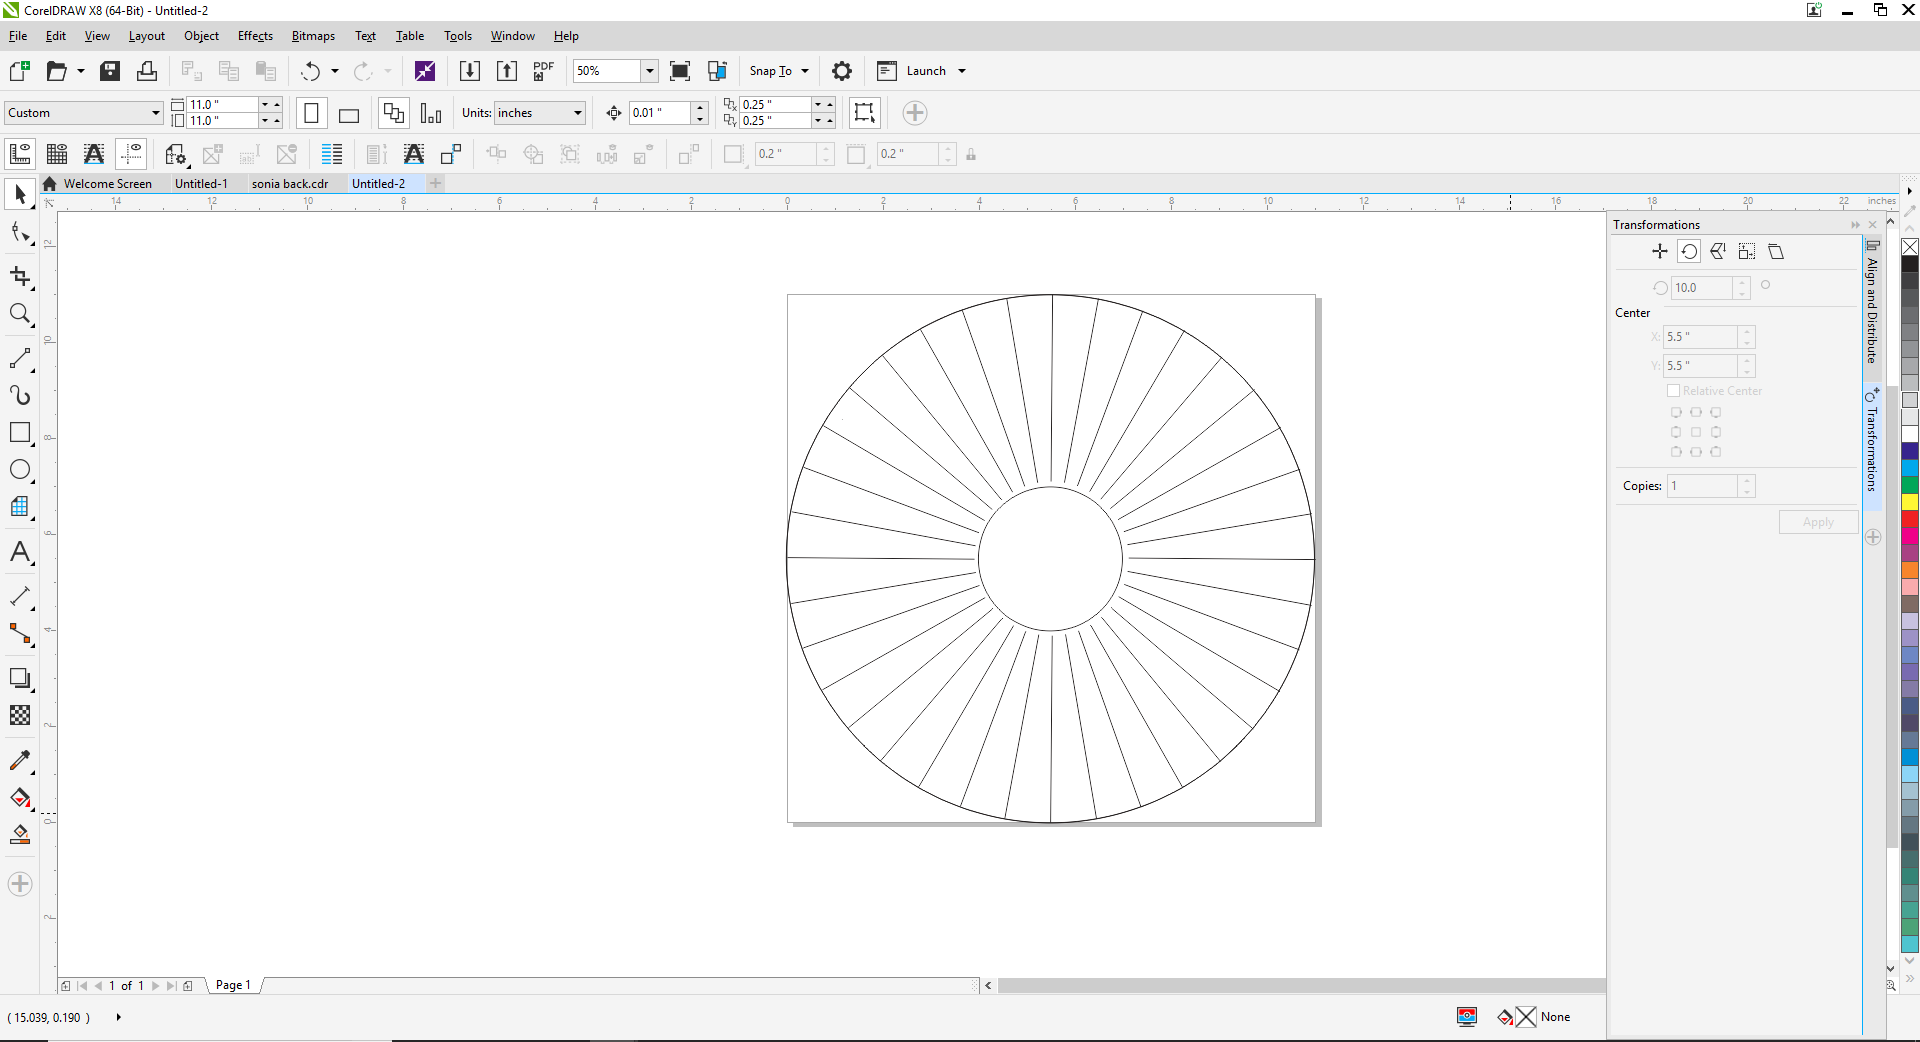Select the Zoom magnifier tool
This screenshot has width=1920, height=1042.
20,314
